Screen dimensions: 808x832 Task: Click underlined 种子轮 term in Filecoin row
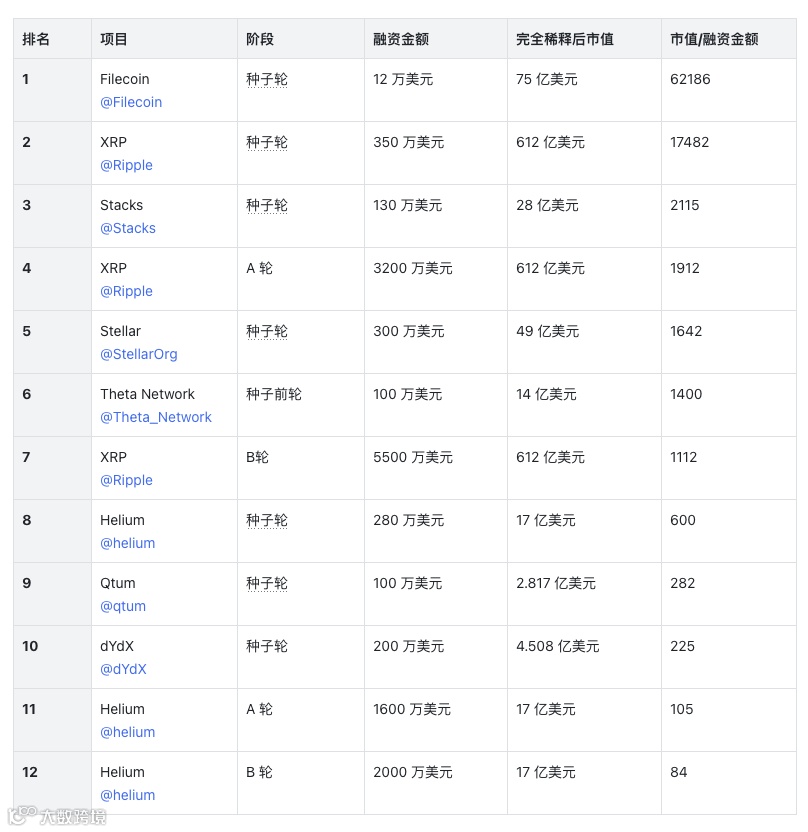point(267,79)
